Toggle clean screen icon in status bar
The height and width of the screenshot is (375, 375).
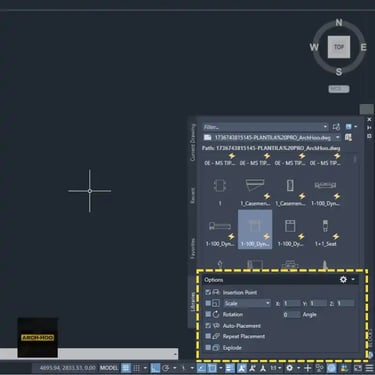[x=358, y=368]
